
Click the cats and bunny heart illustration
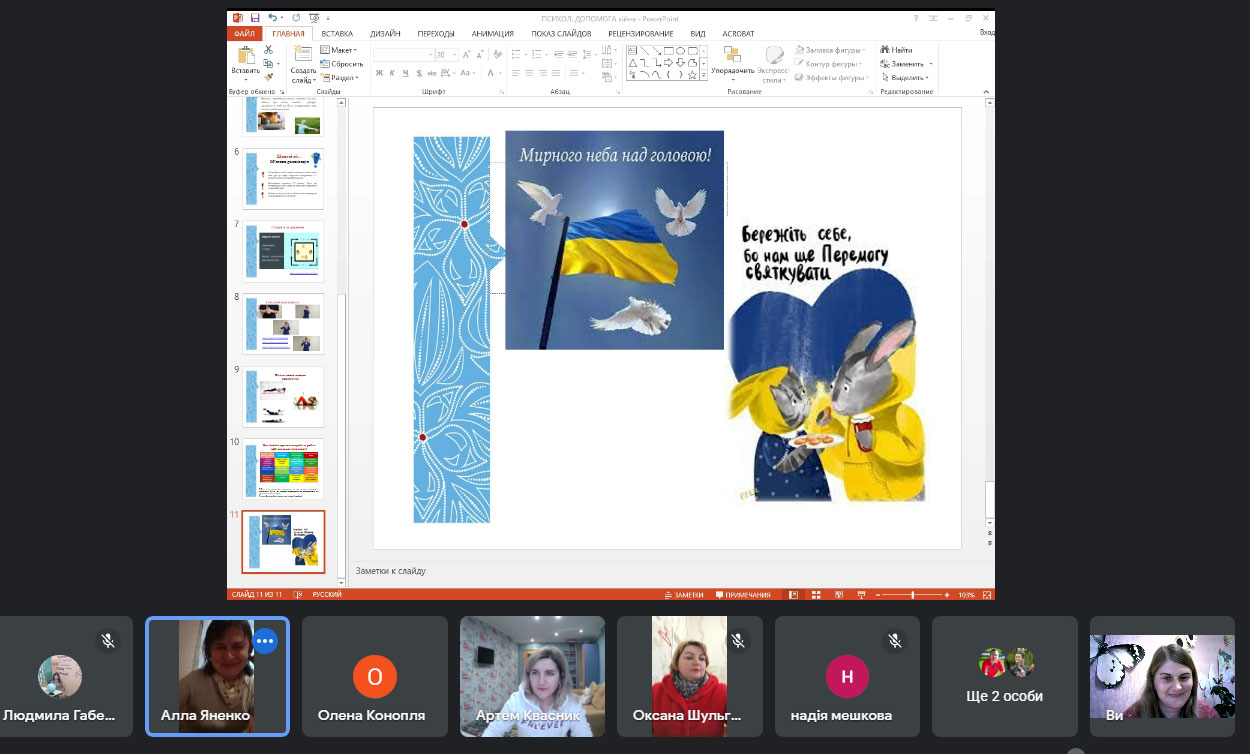(x=826, y=384)
